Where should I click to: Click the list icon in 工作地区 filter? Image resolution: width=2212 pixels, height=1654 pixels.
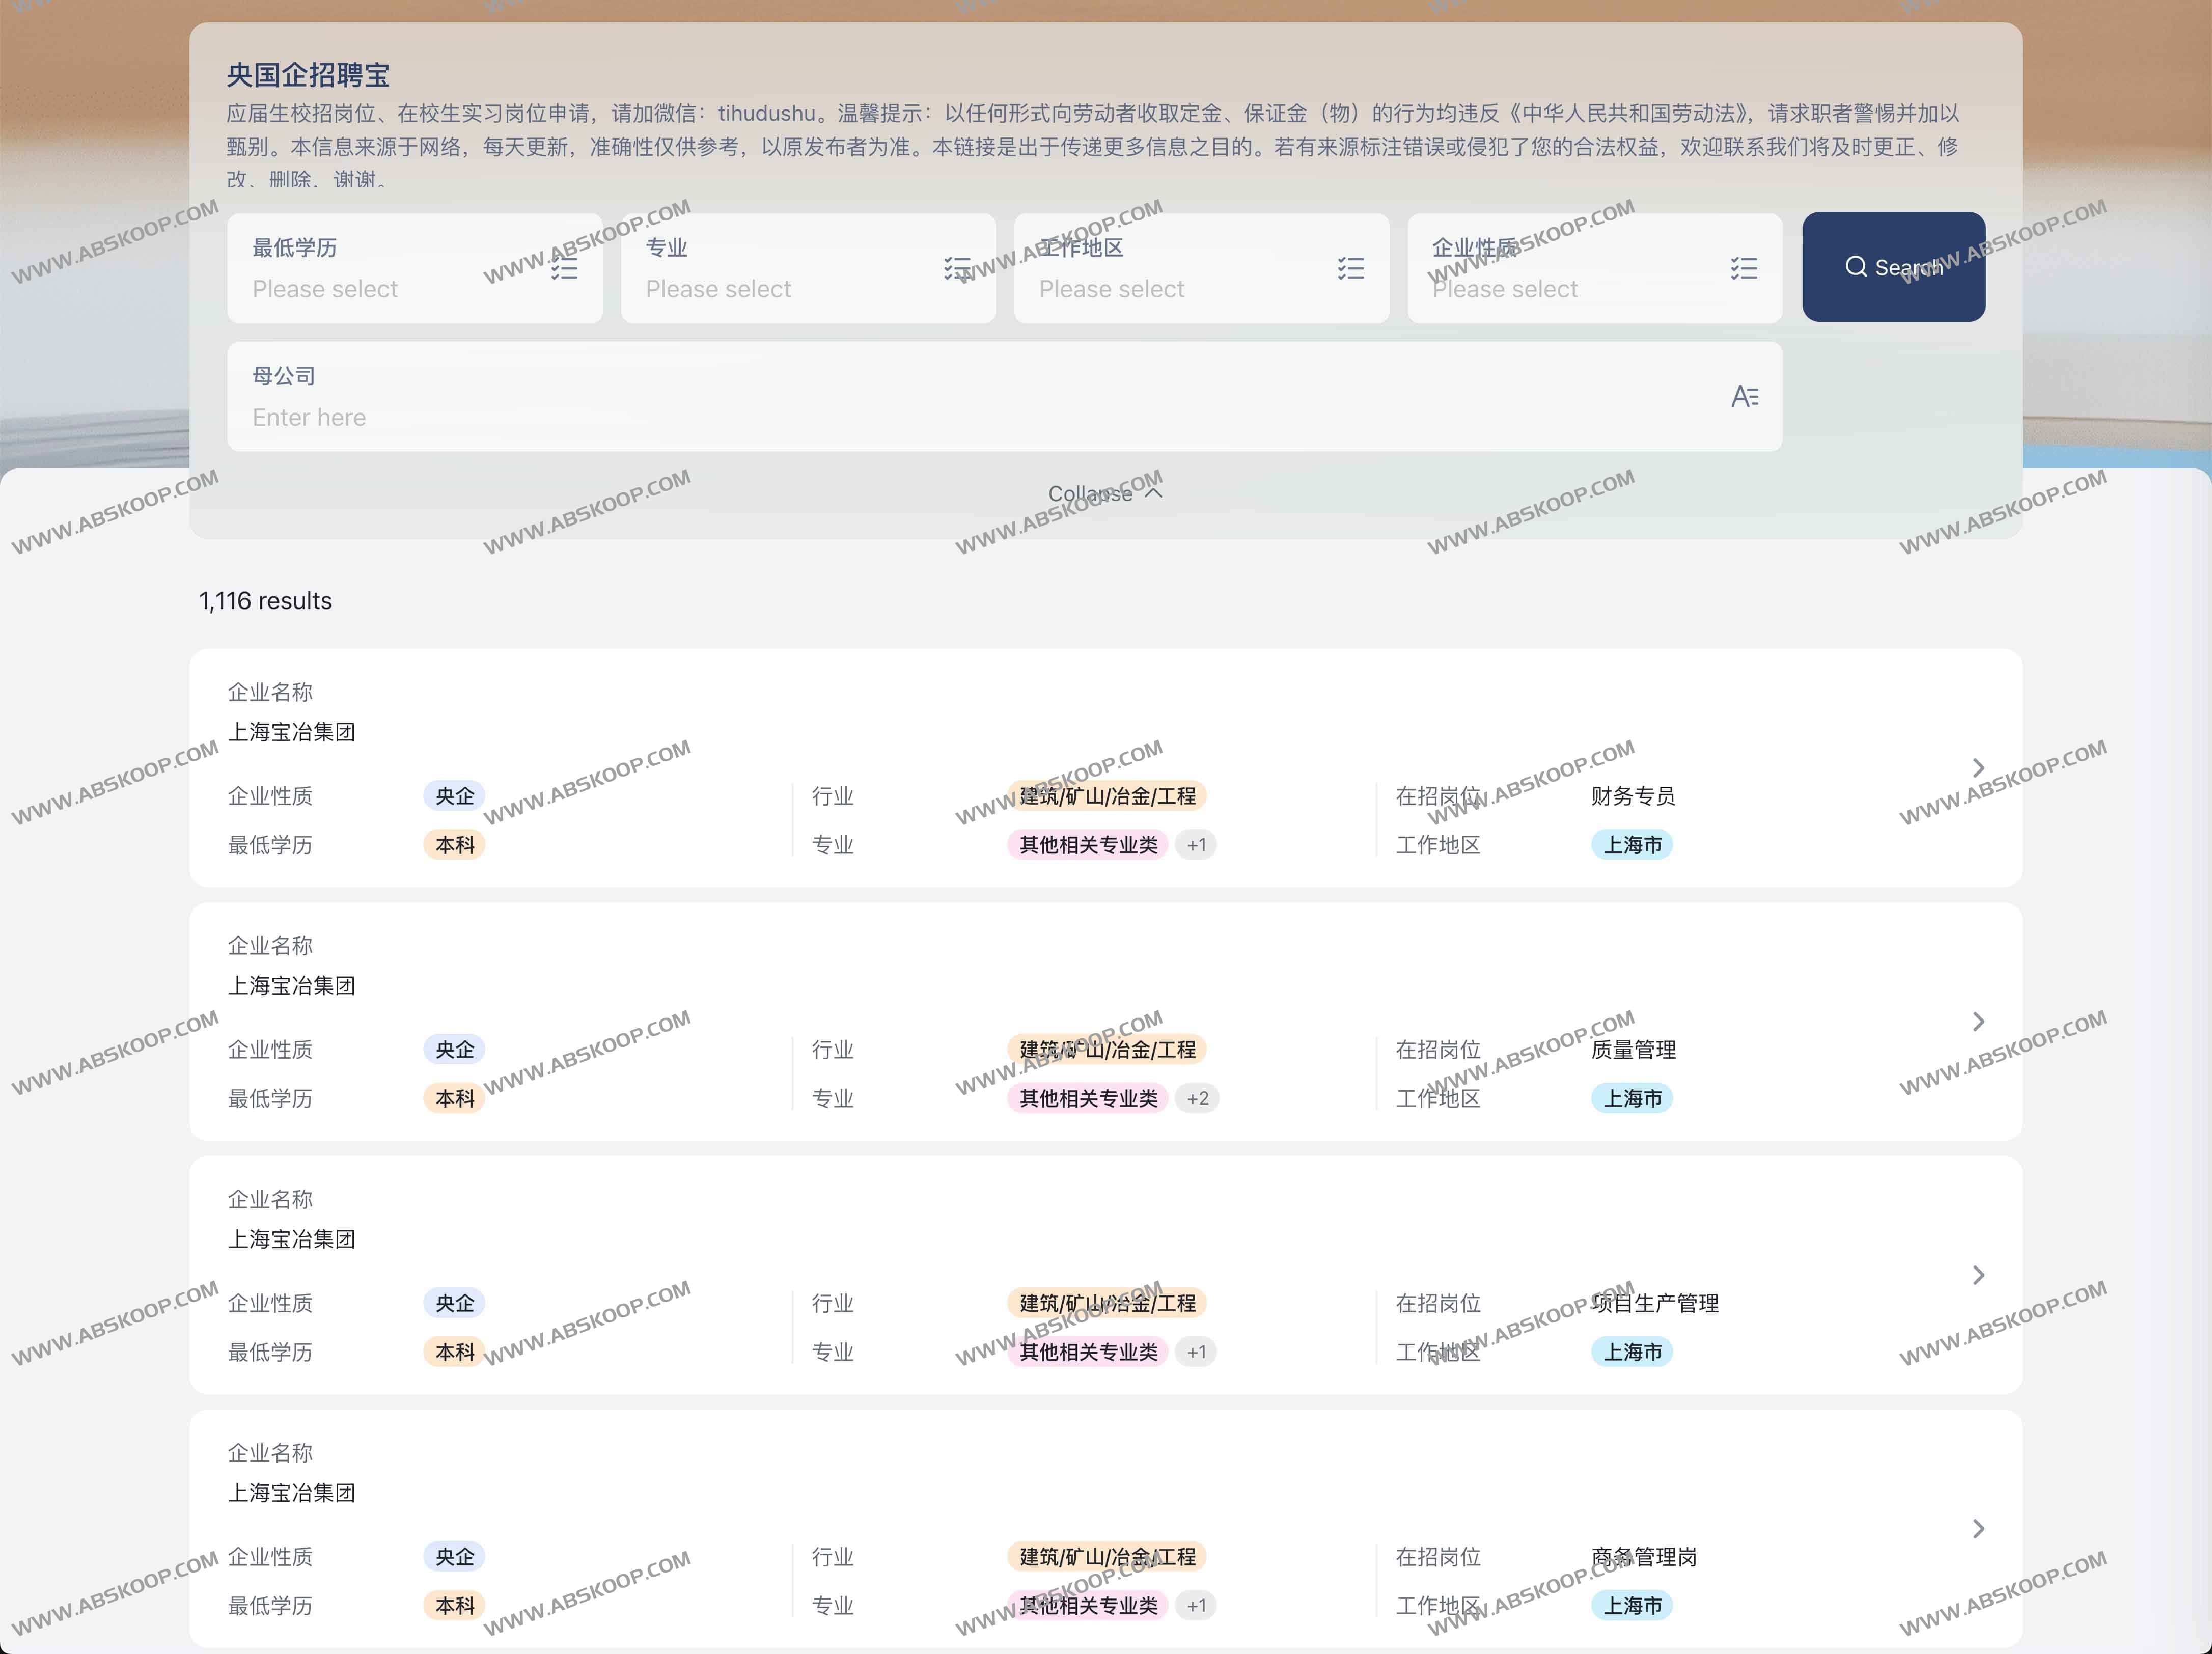tap(1350, 268)
